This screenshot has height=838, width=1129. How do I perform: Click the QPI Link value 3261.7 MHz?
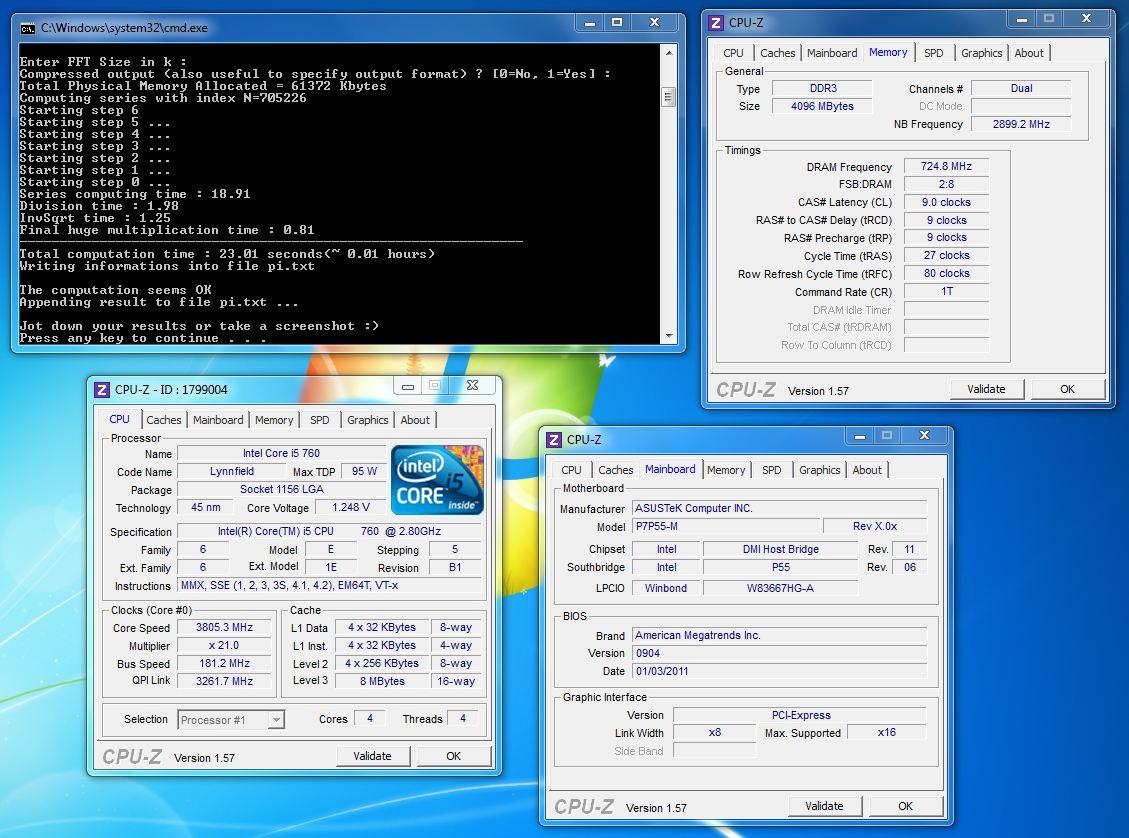coord(225,681)
